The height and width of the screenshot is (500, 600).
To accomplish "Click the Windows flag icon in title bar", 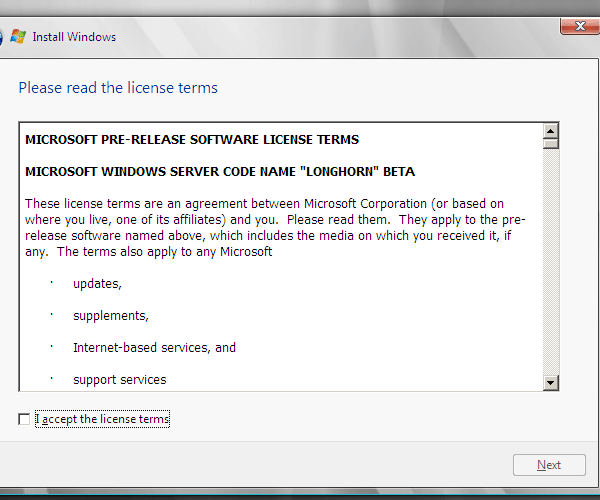I will coord(18,37).
